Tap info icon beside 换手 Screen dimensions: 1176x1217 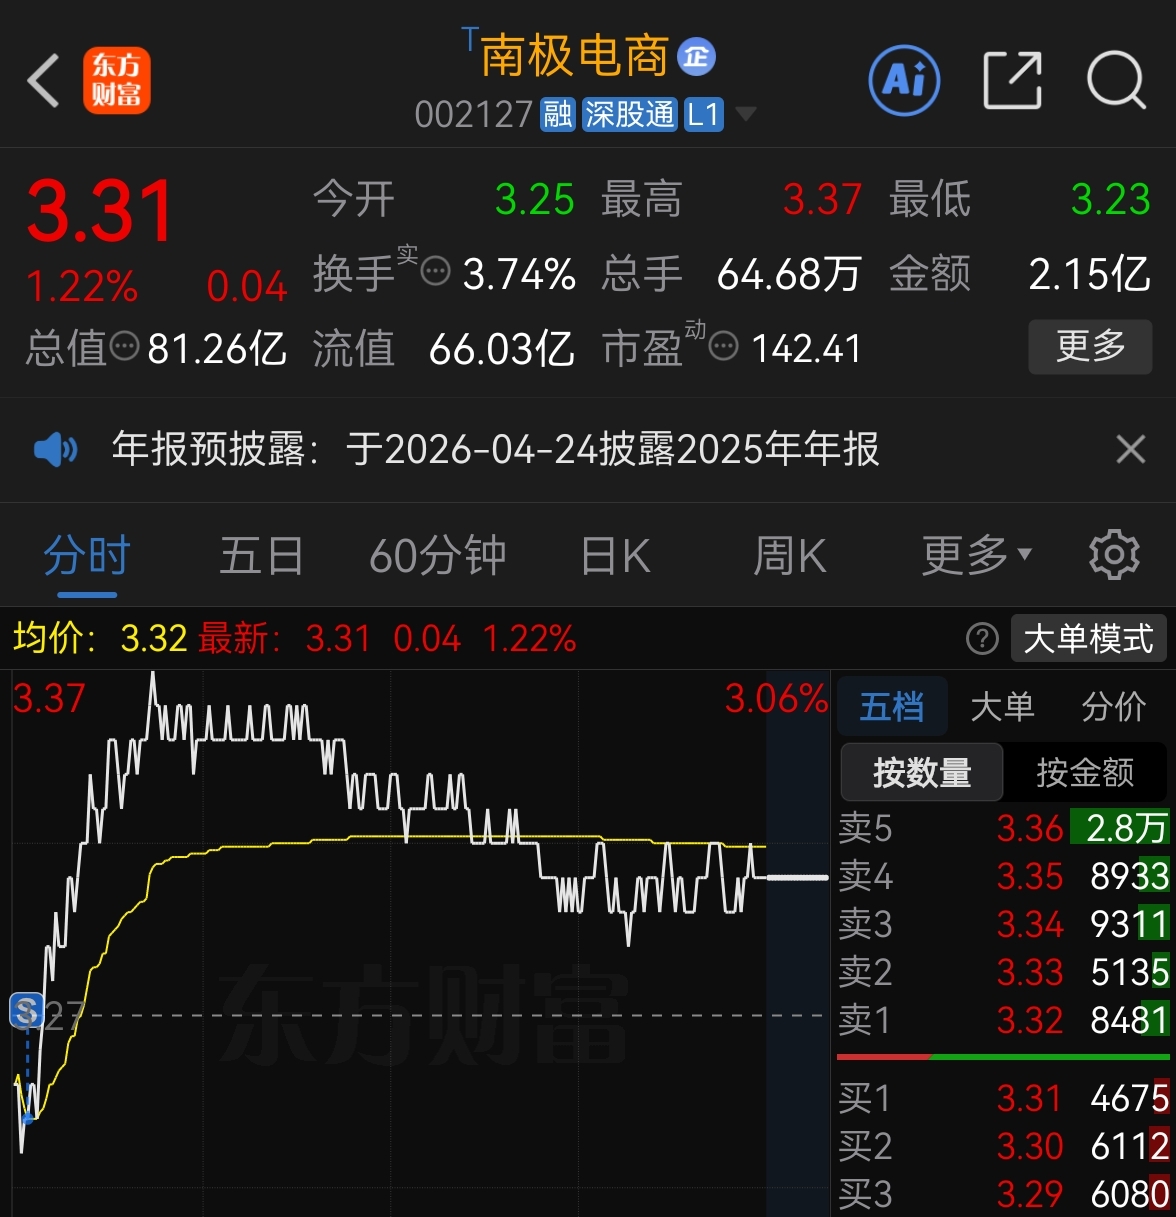(x=436, y=271)
